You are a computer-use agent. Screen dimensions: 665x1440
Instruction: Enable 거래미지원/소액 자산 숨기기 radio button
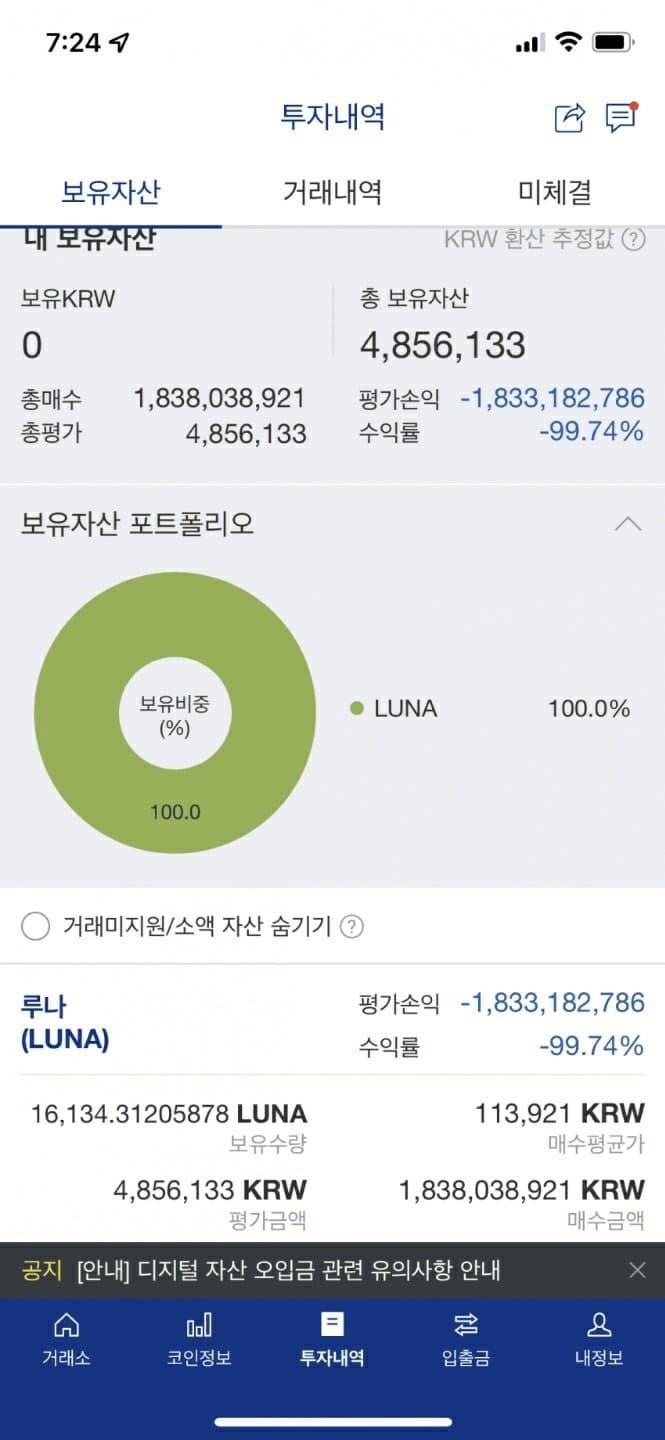(35, 927)
